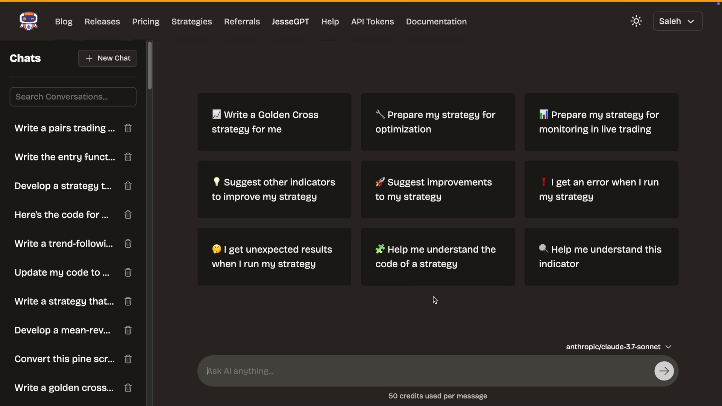Delete the 'Write a pairs trading' chat

pyautogui.click(x=128, y=128)
